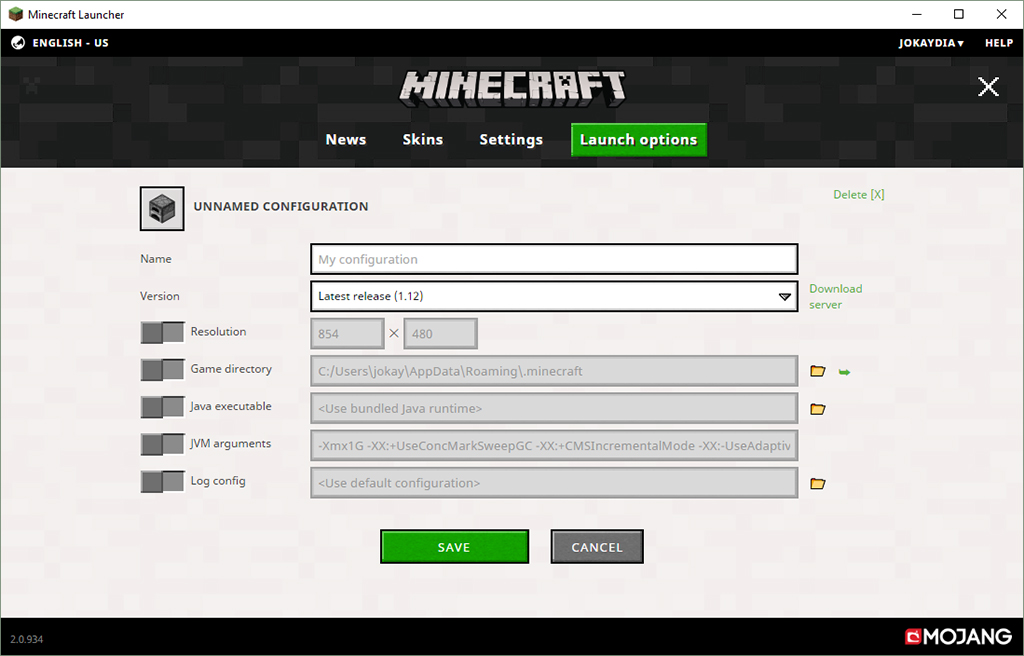1024x656 pixels.
Task: Click the Minecraft Launcher title bar icon
Action: click(x=16, y=14)
